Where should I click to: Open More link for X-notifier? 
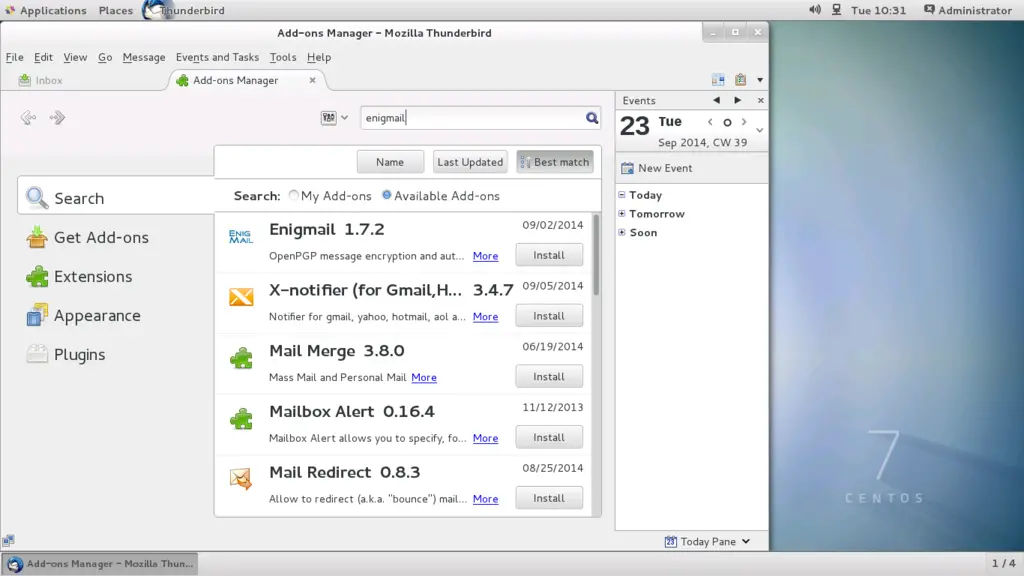click(x=485, y=317)
